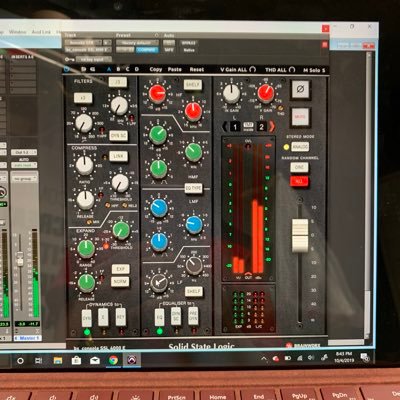Open the Action Center notification icon
The width and height of the screenshot is (400, 400).
click(x=365, y=358)
